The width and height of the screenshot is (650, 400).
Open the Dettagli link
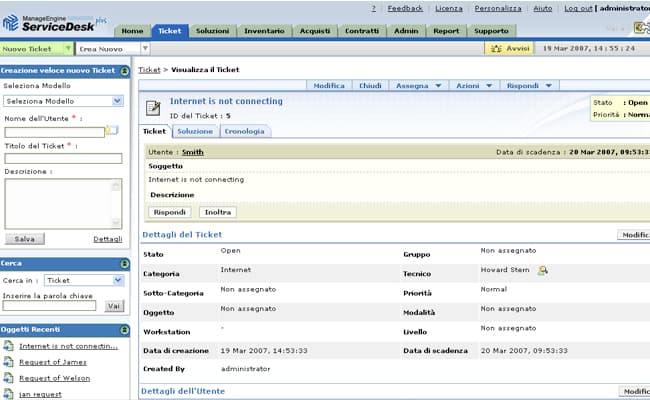108,239
